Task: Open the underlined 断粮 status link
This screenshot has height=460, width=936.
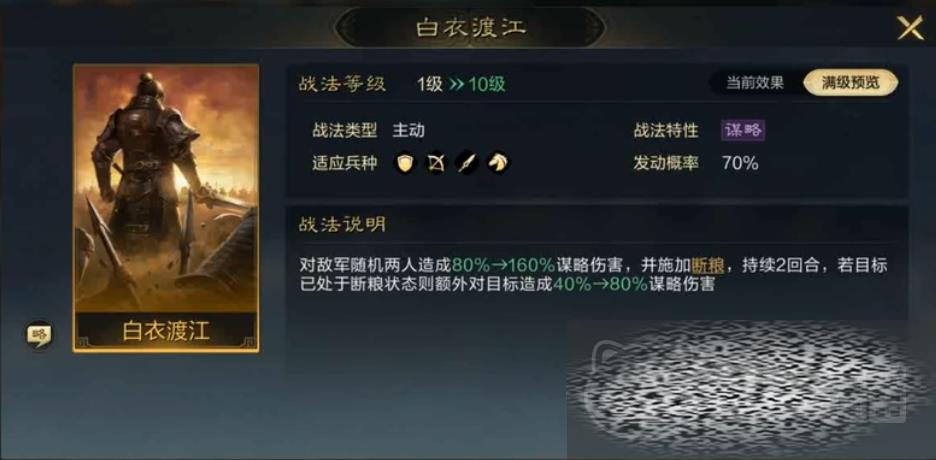Action: [x=708, y=265]
